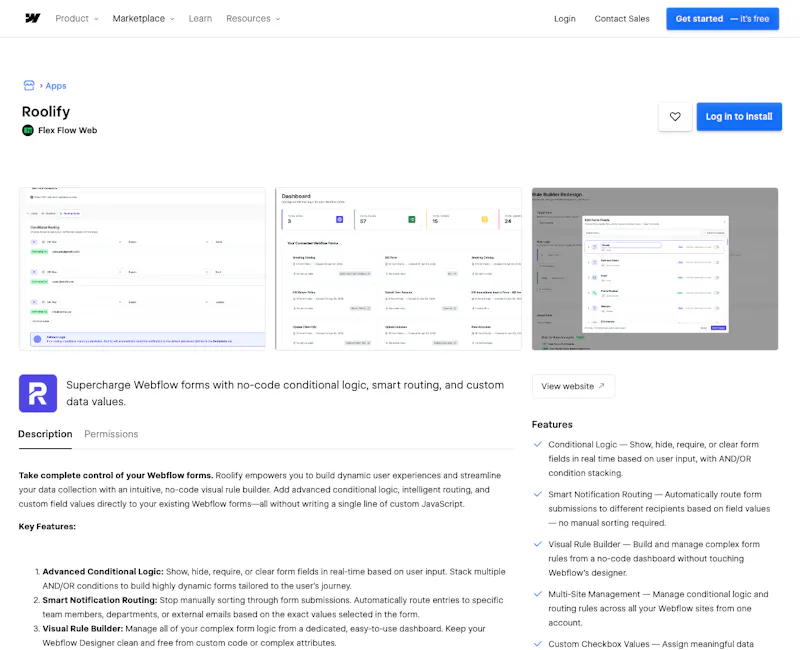Open the Dashboard screenshot thumbnail
The width and height of the screenshot is (800, 650).
click(x=398, y=269)
